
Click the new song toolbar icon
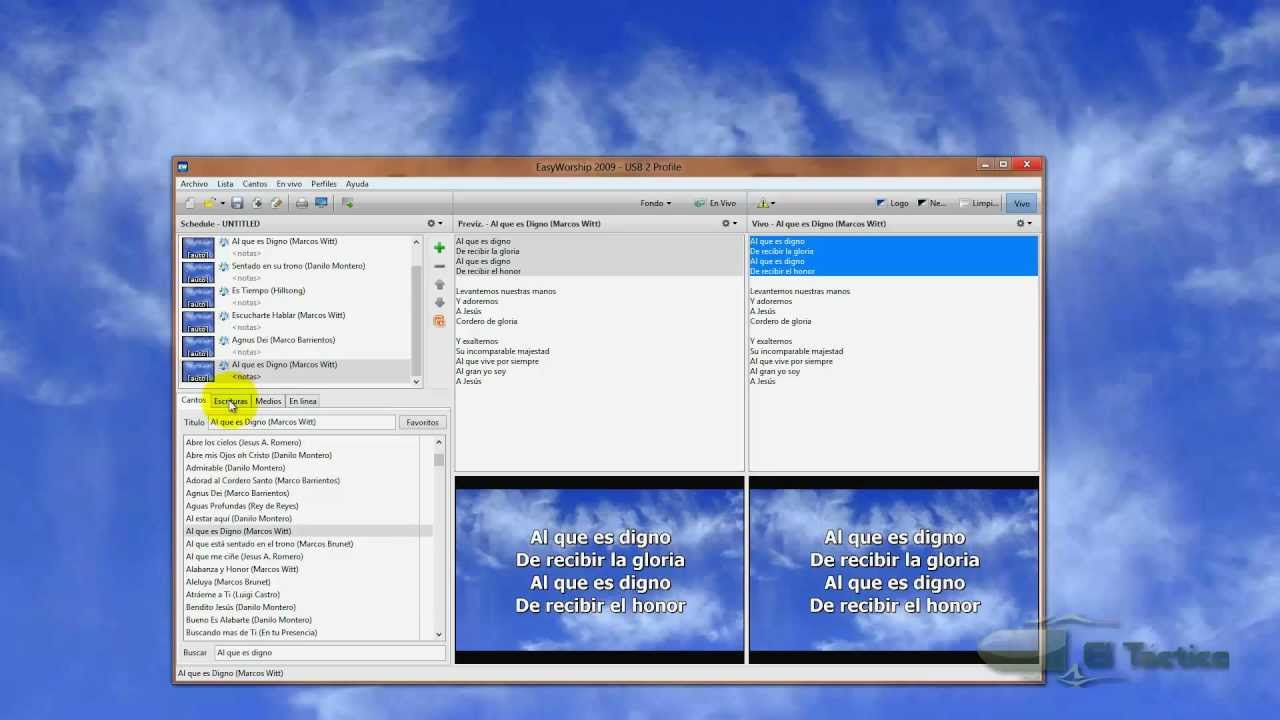pos(257,203)
